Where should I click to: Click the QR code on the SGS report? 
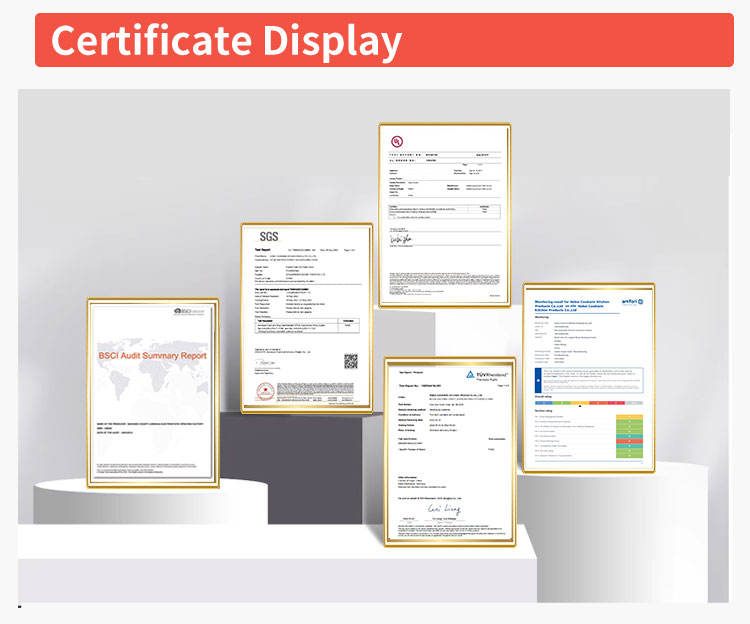(x=351, y=361)
